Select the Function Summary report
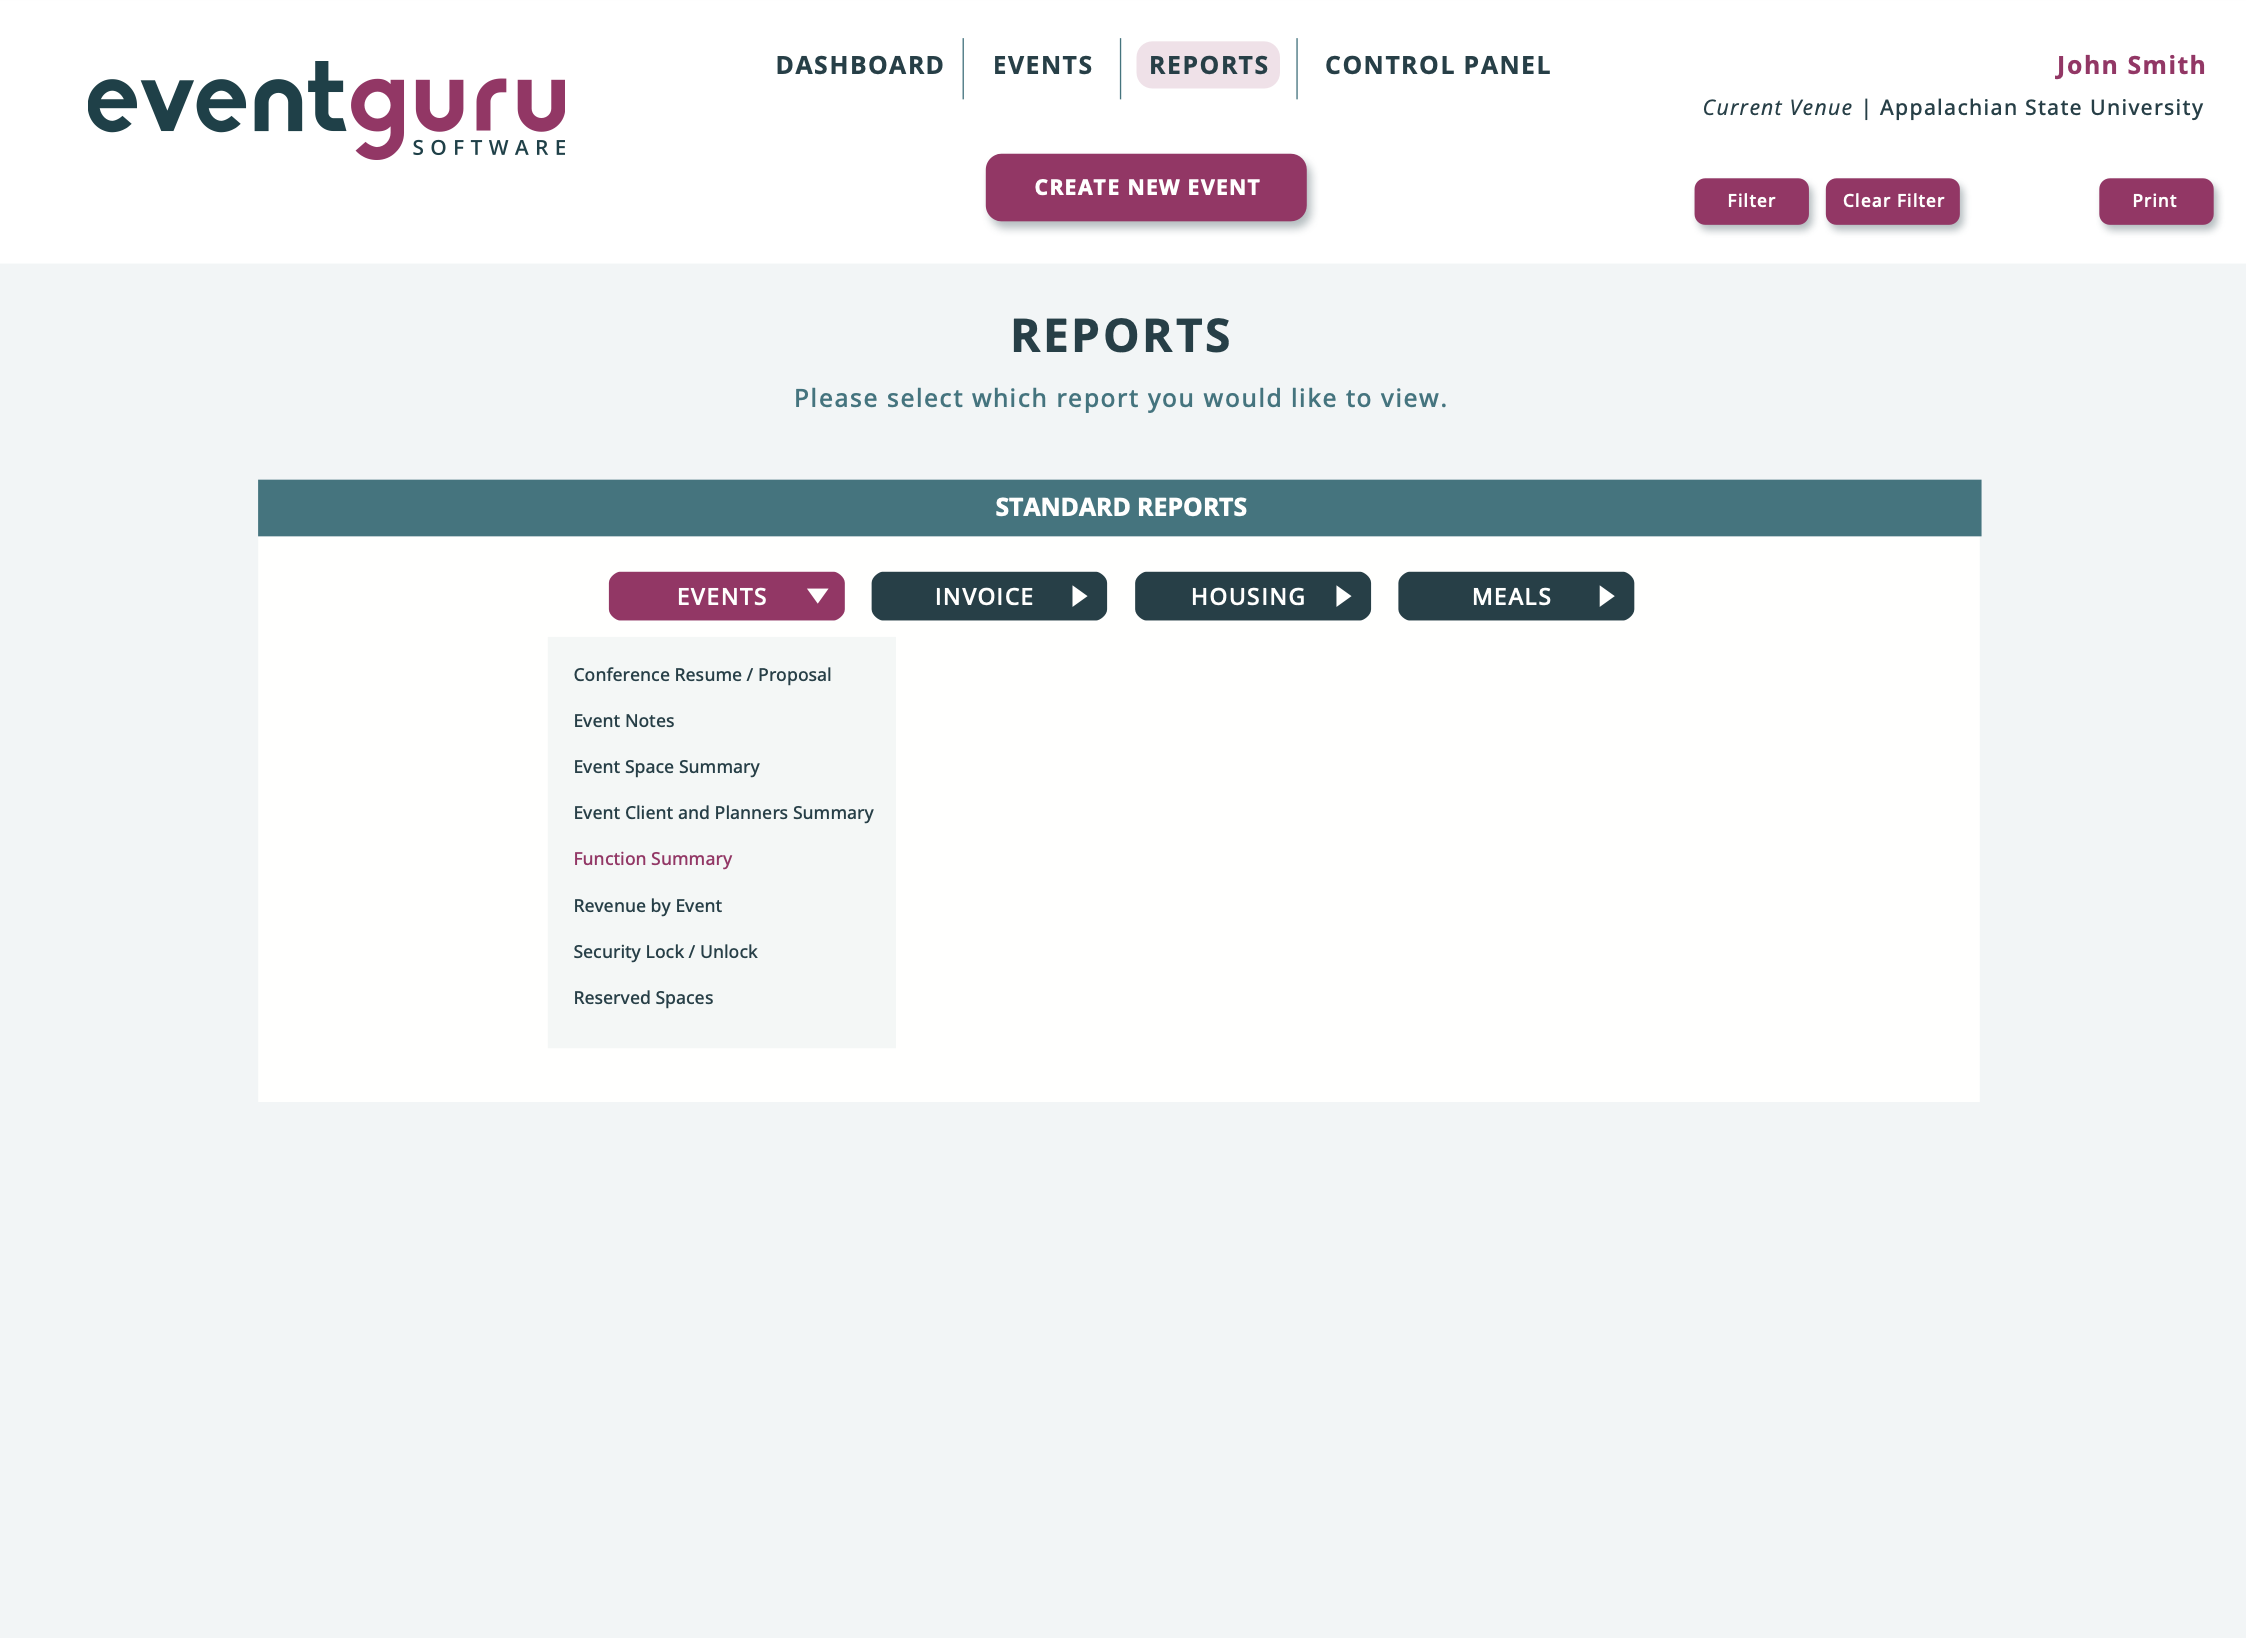Image resolution: width=2246 pixels, height=1638 pixels. pos(652,859)
